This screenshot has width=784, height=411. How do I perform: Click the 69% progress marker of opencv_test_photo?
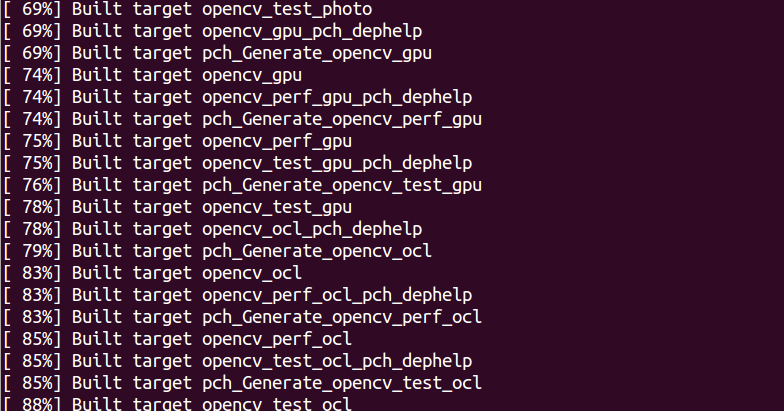point(32,10)
